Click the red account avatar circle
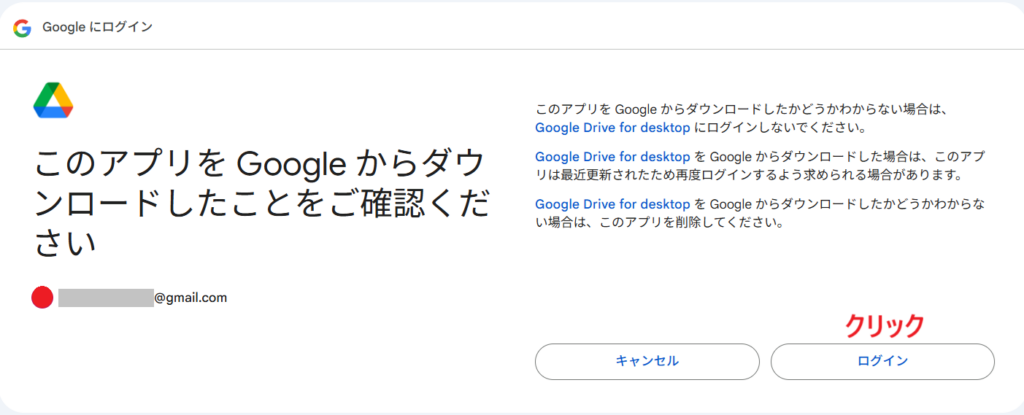 pyautogui.click(x=42, y=297)
